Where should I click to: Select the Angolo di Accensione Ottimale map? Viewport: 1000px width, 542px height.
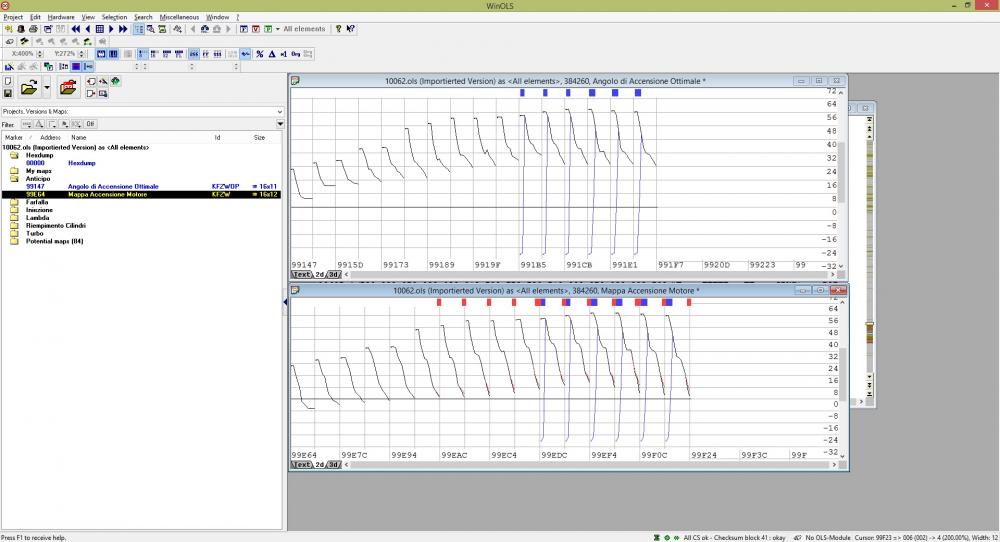[113, 186]
